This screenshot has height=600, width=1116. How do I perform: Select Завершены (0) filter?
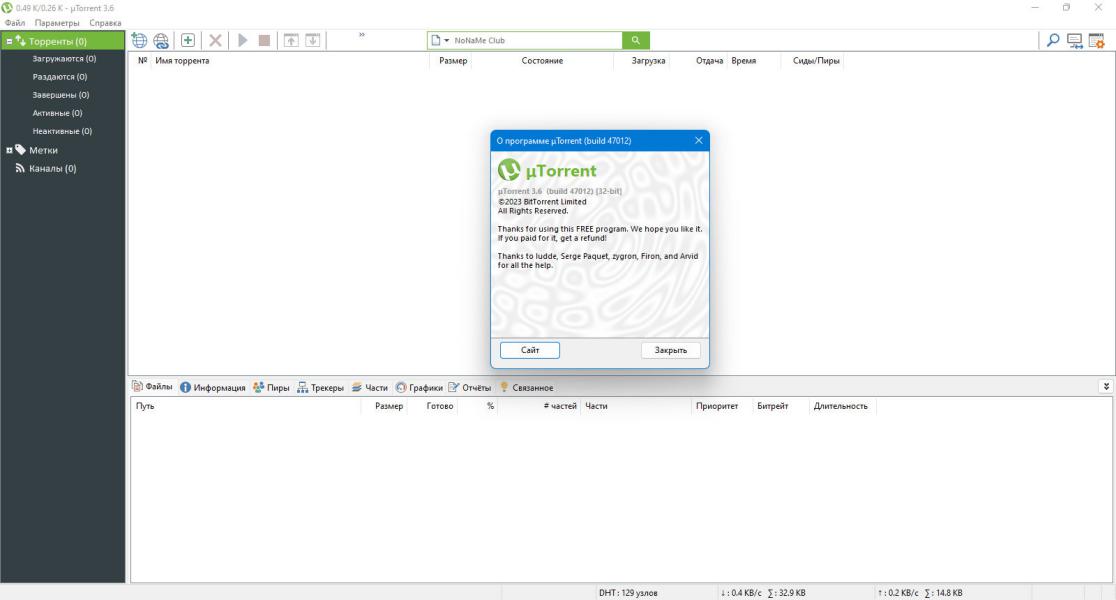[60, 95]
